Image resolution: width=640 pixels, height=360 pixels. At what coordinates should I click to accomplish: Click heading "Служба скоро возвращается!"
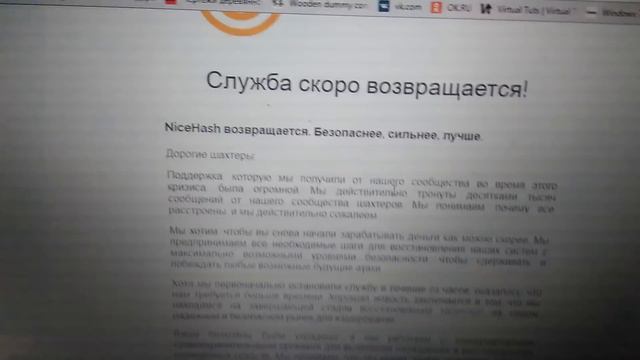click(367, 84)
